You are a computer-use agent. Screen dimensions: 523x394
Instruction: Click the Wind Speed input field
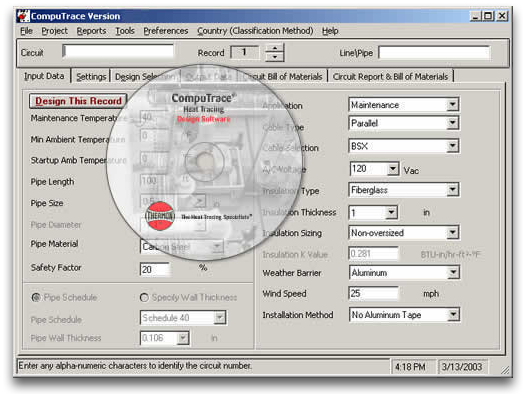[374, 294]
